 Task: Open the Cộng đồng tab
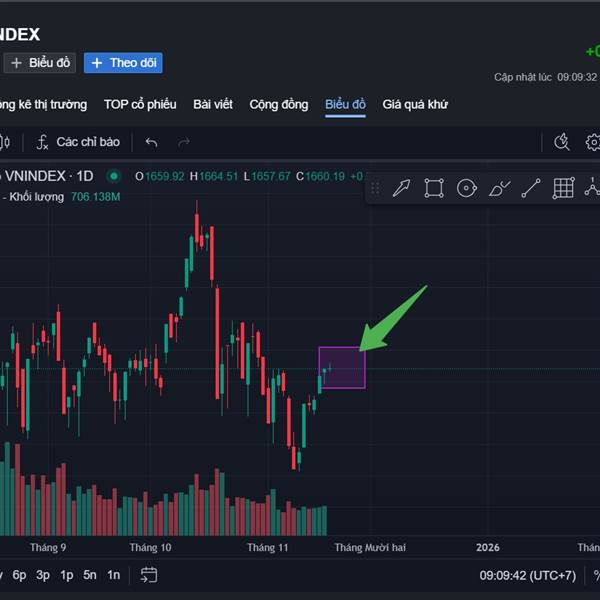pyautogui.click(x=279, y=104)
